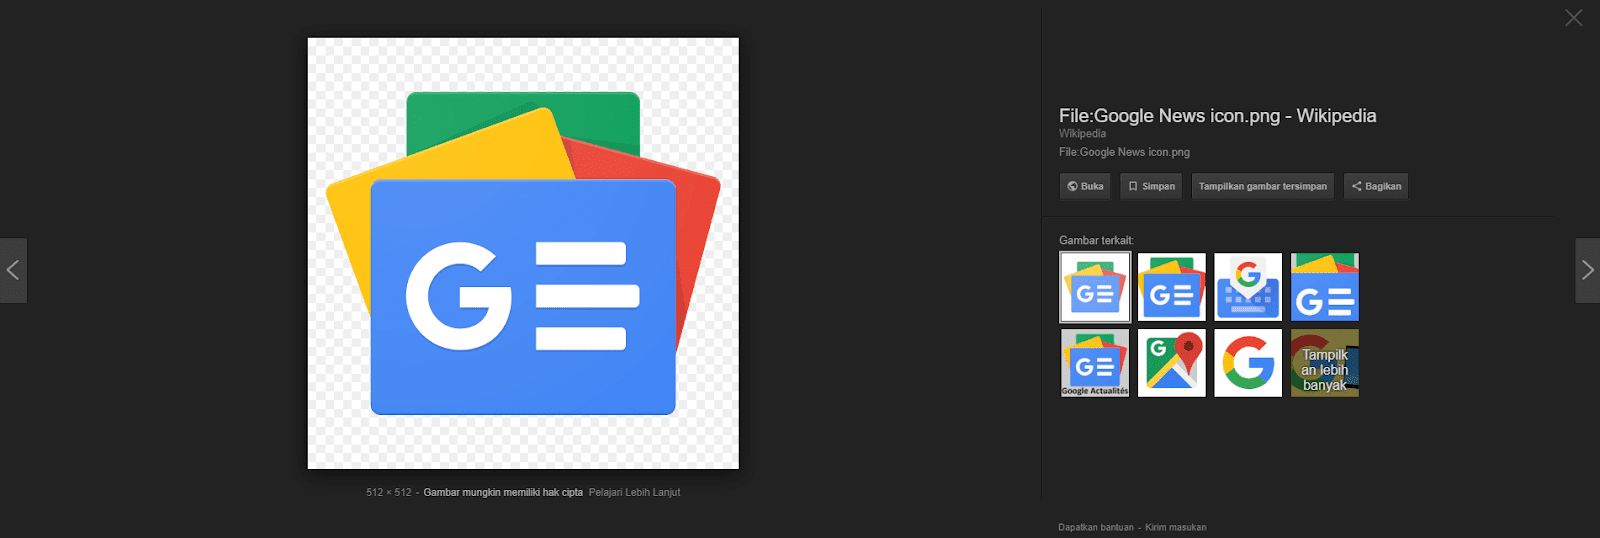Click 'Gambar mungkin memiliki hak cipta' text
Screen dimensions: 1600x538
click(503, 492)
